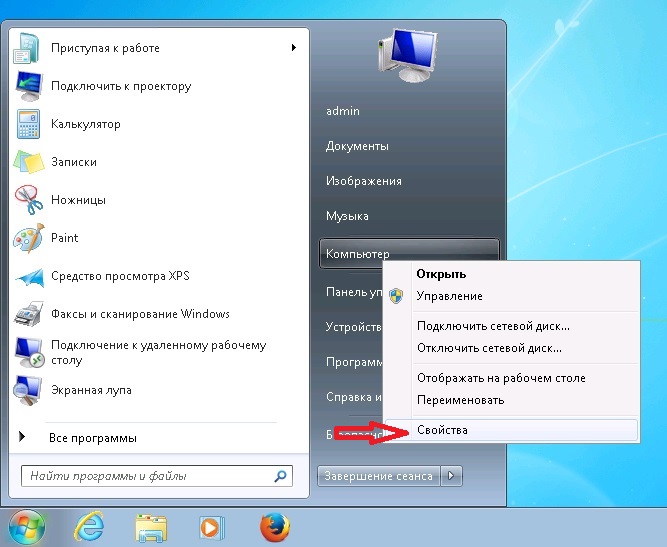
Task: Expand the Приступая к работе submenu arrow
Action: pyautogui.click(x=294, y=48)
